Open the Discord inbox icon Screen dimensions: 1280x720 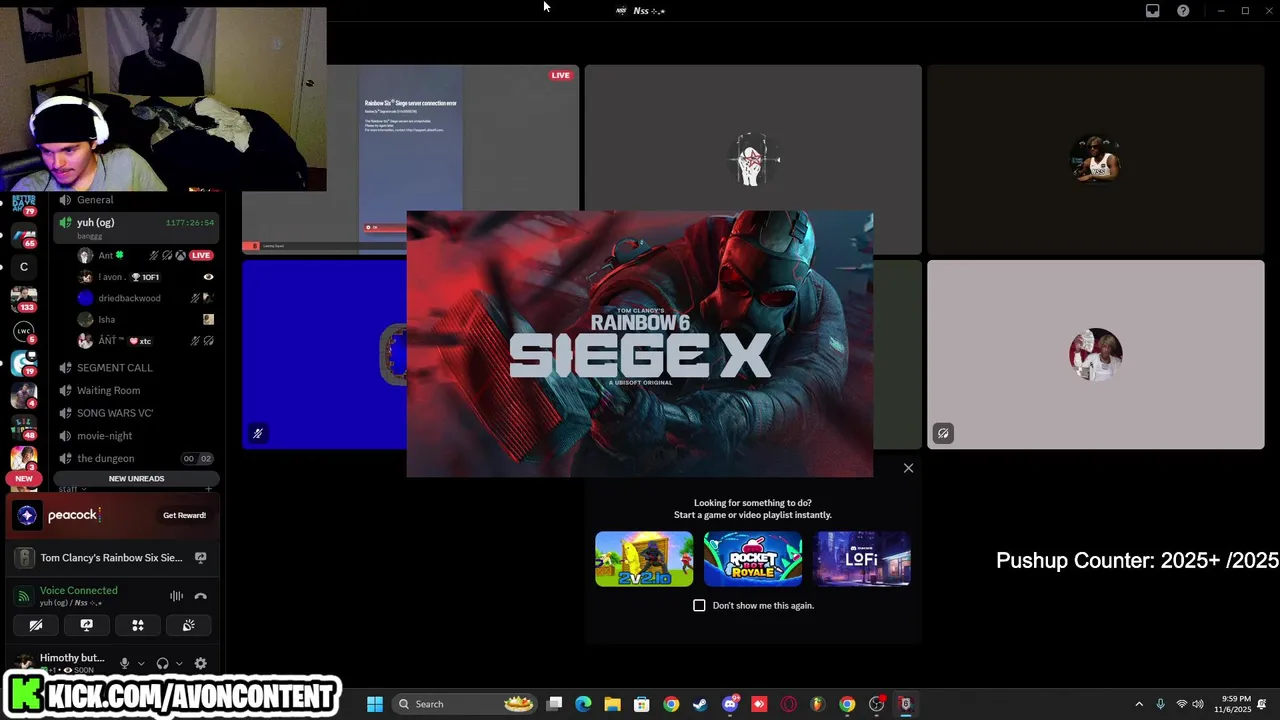click(x=1153, y=11)
